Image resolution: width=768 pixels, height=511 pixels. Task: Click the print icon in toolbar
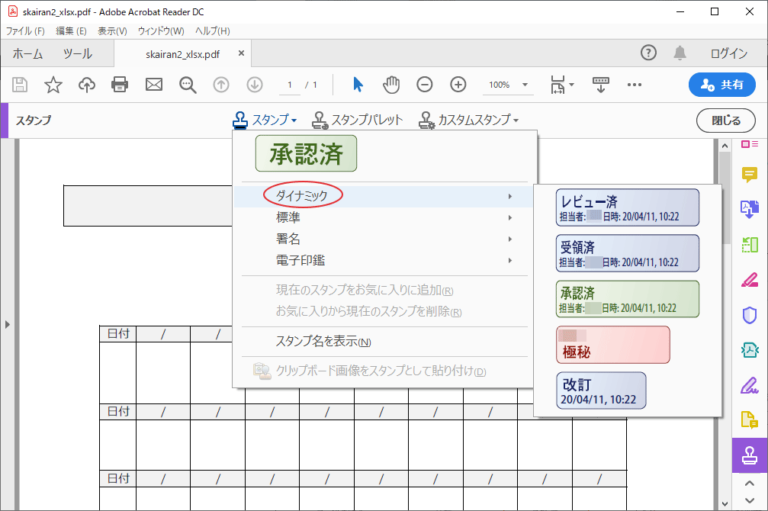(x=120, y=85)
